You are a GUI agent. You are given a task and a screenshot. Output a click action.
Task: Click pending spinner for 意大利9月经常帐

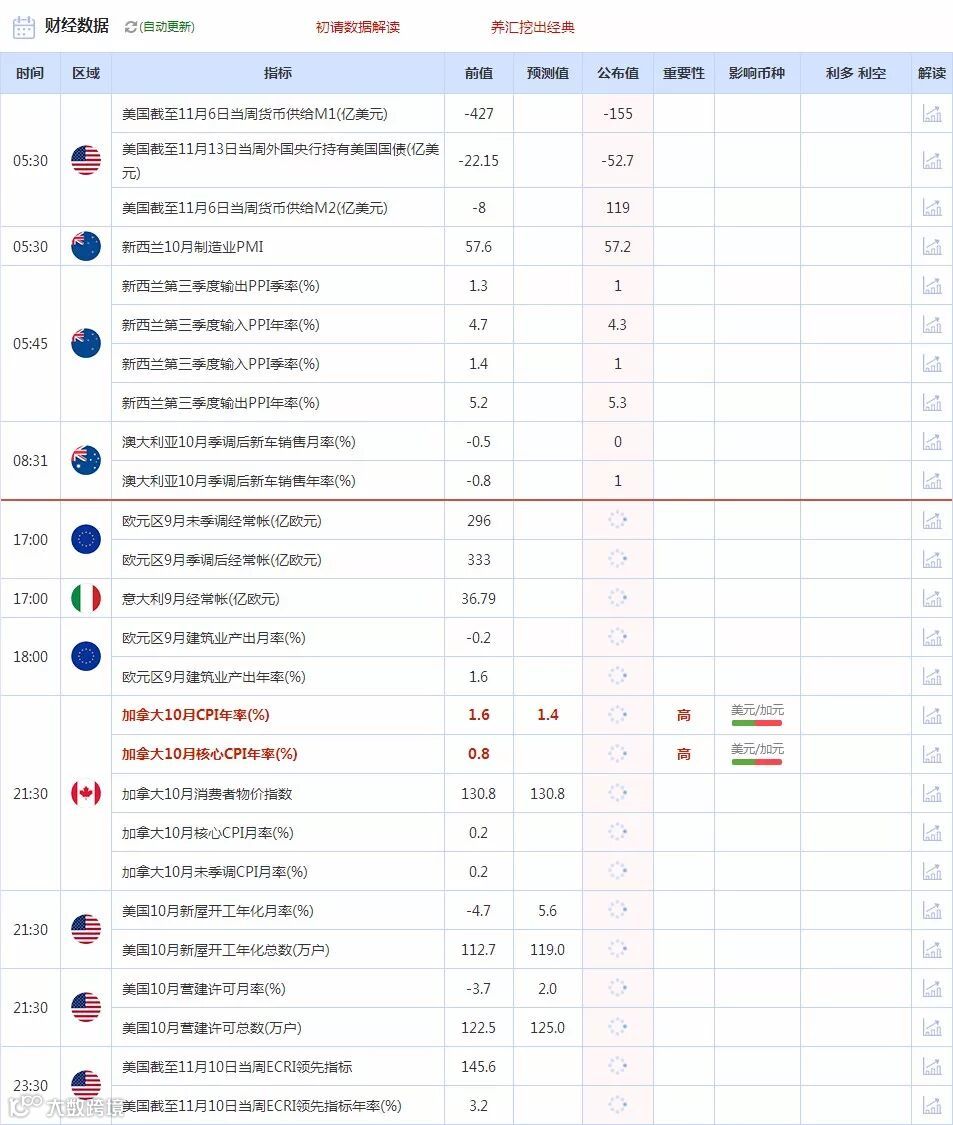click(618, 598)
